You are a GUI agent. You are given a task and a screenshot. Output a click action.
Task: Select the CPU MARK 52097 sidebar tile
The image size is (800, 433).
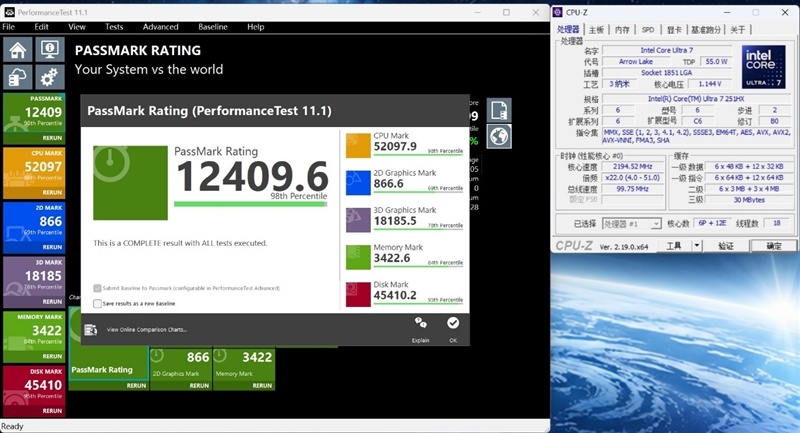[34, 173]
